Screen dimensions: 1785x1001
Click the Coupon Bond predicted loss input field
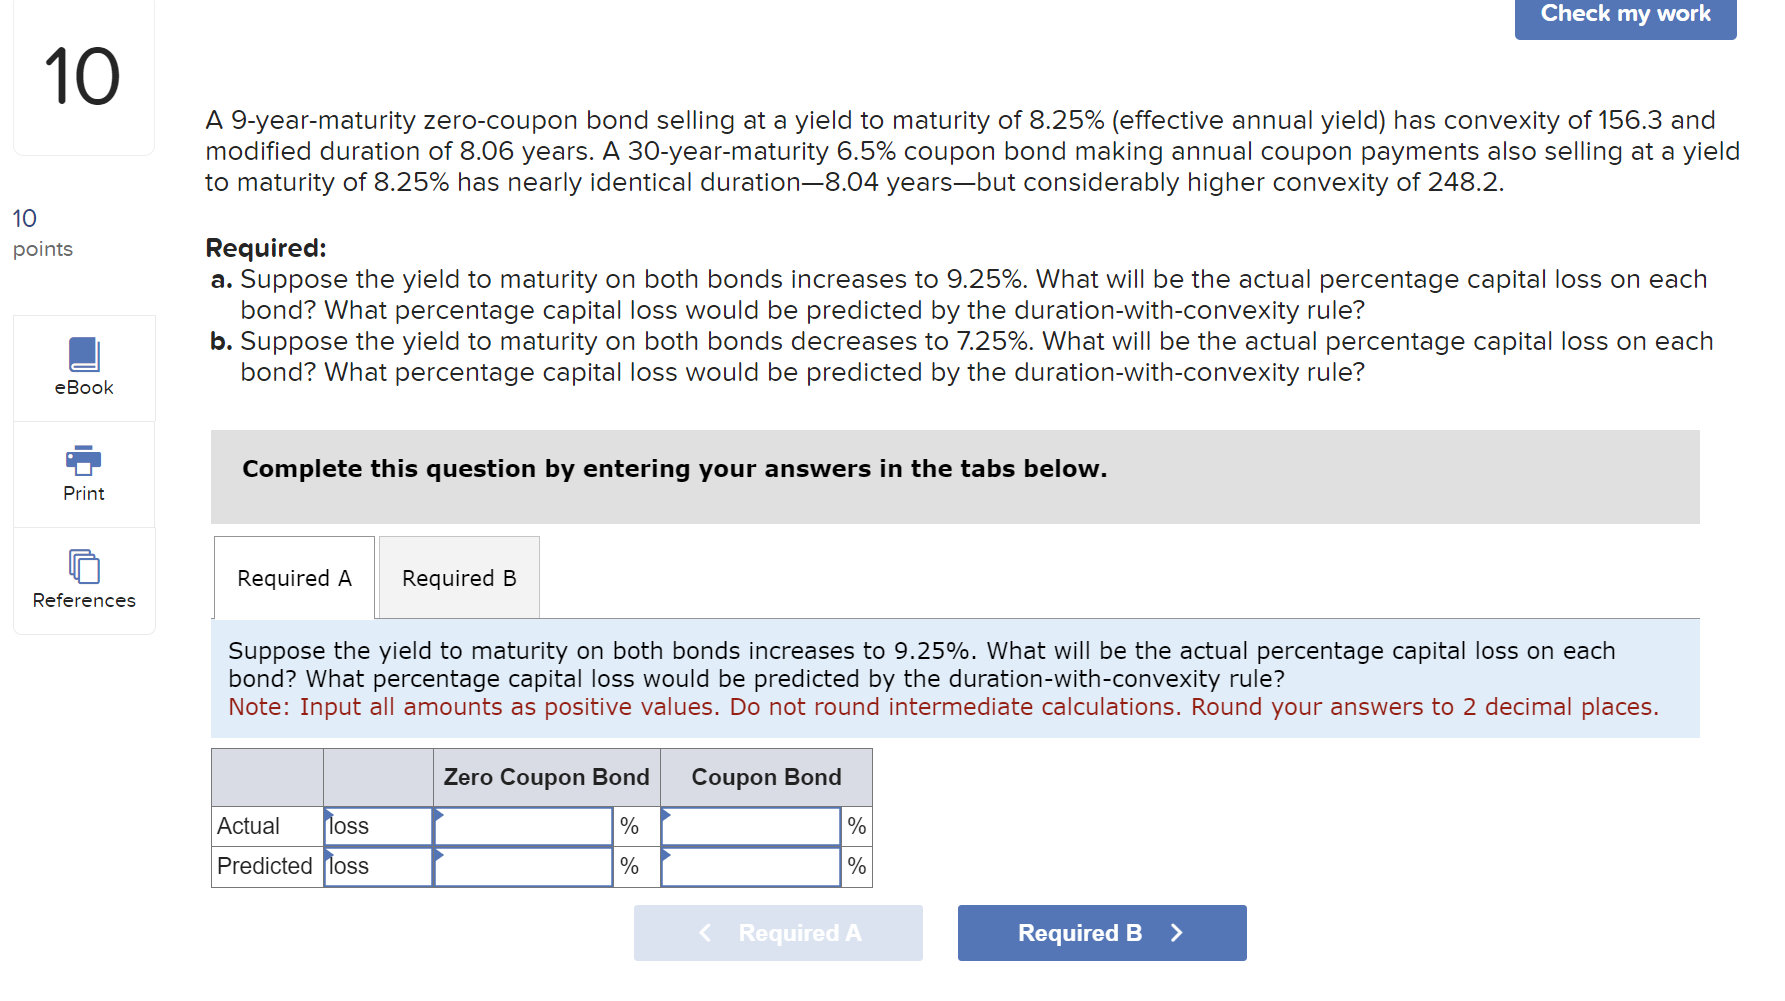[x=750, y=866]
